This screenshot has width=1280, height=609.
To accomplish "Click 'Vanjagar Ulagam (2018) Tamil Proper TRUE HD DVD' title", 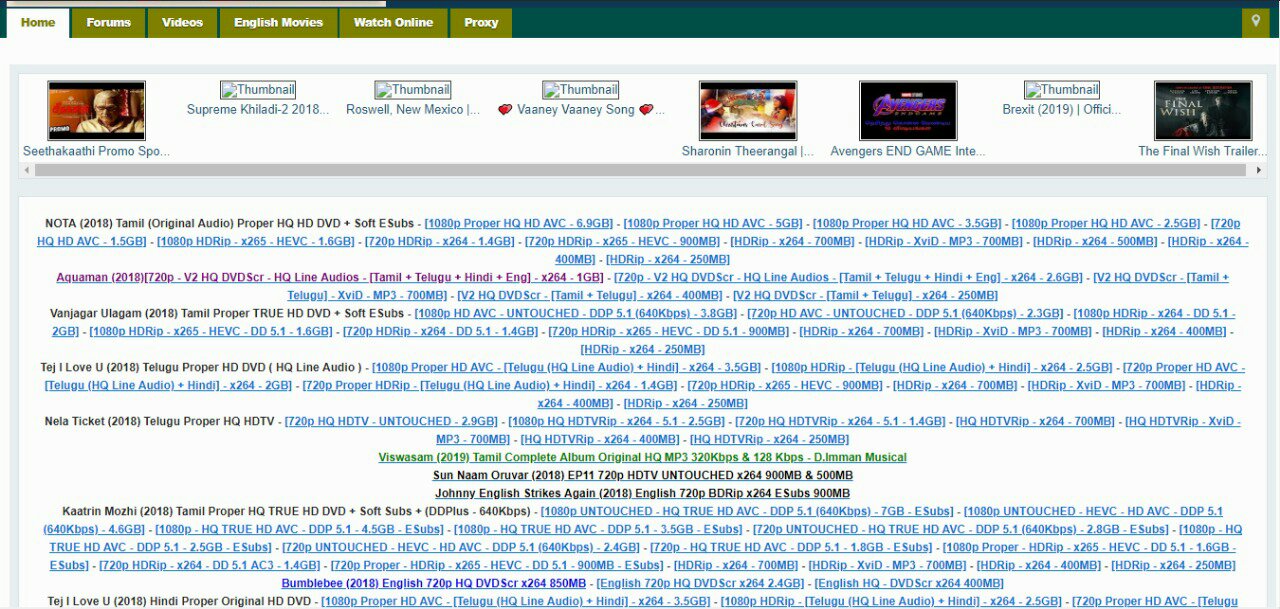I will [x=227, y=314].
